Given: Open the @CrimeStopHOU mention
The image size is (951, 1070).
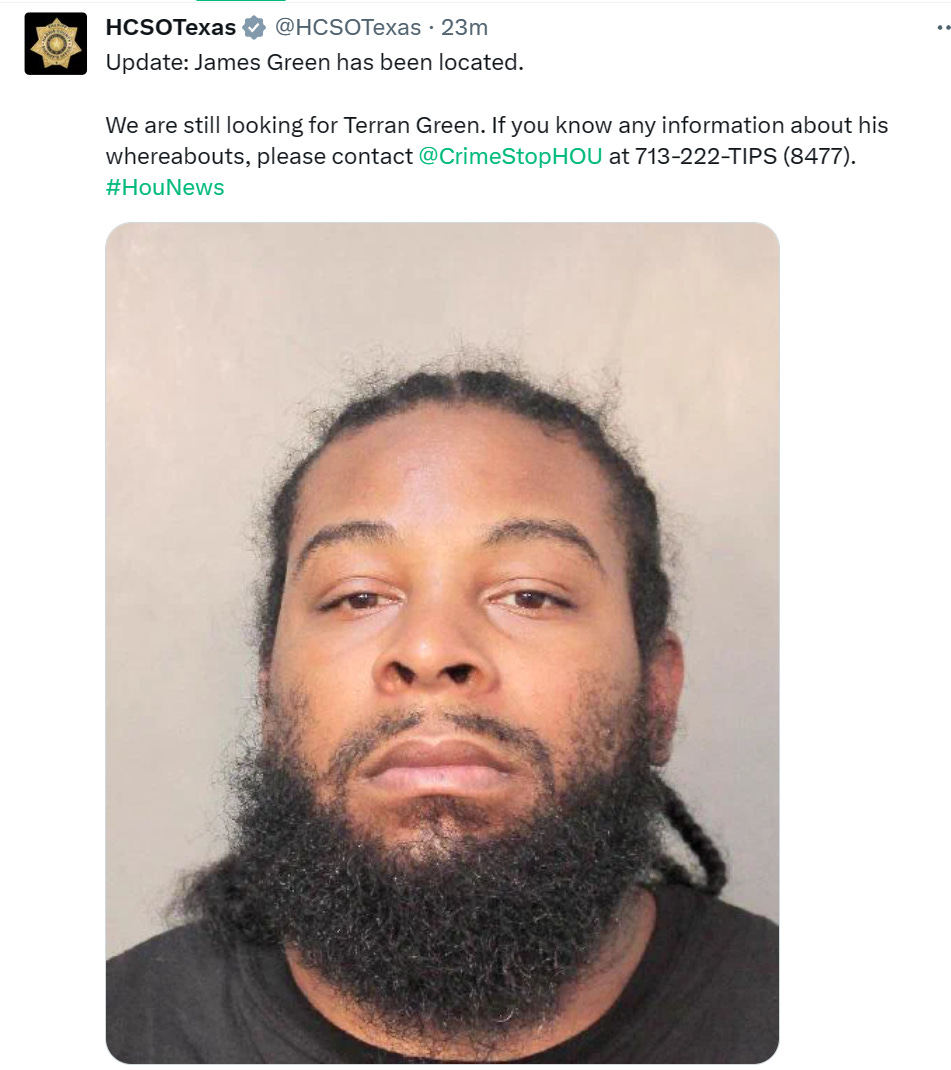Looking at the screenshot, I should 510,156.
